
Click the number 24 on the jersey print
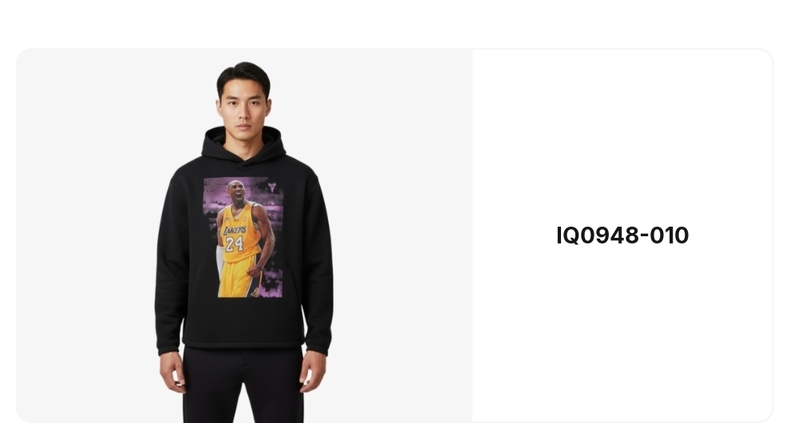234,244
